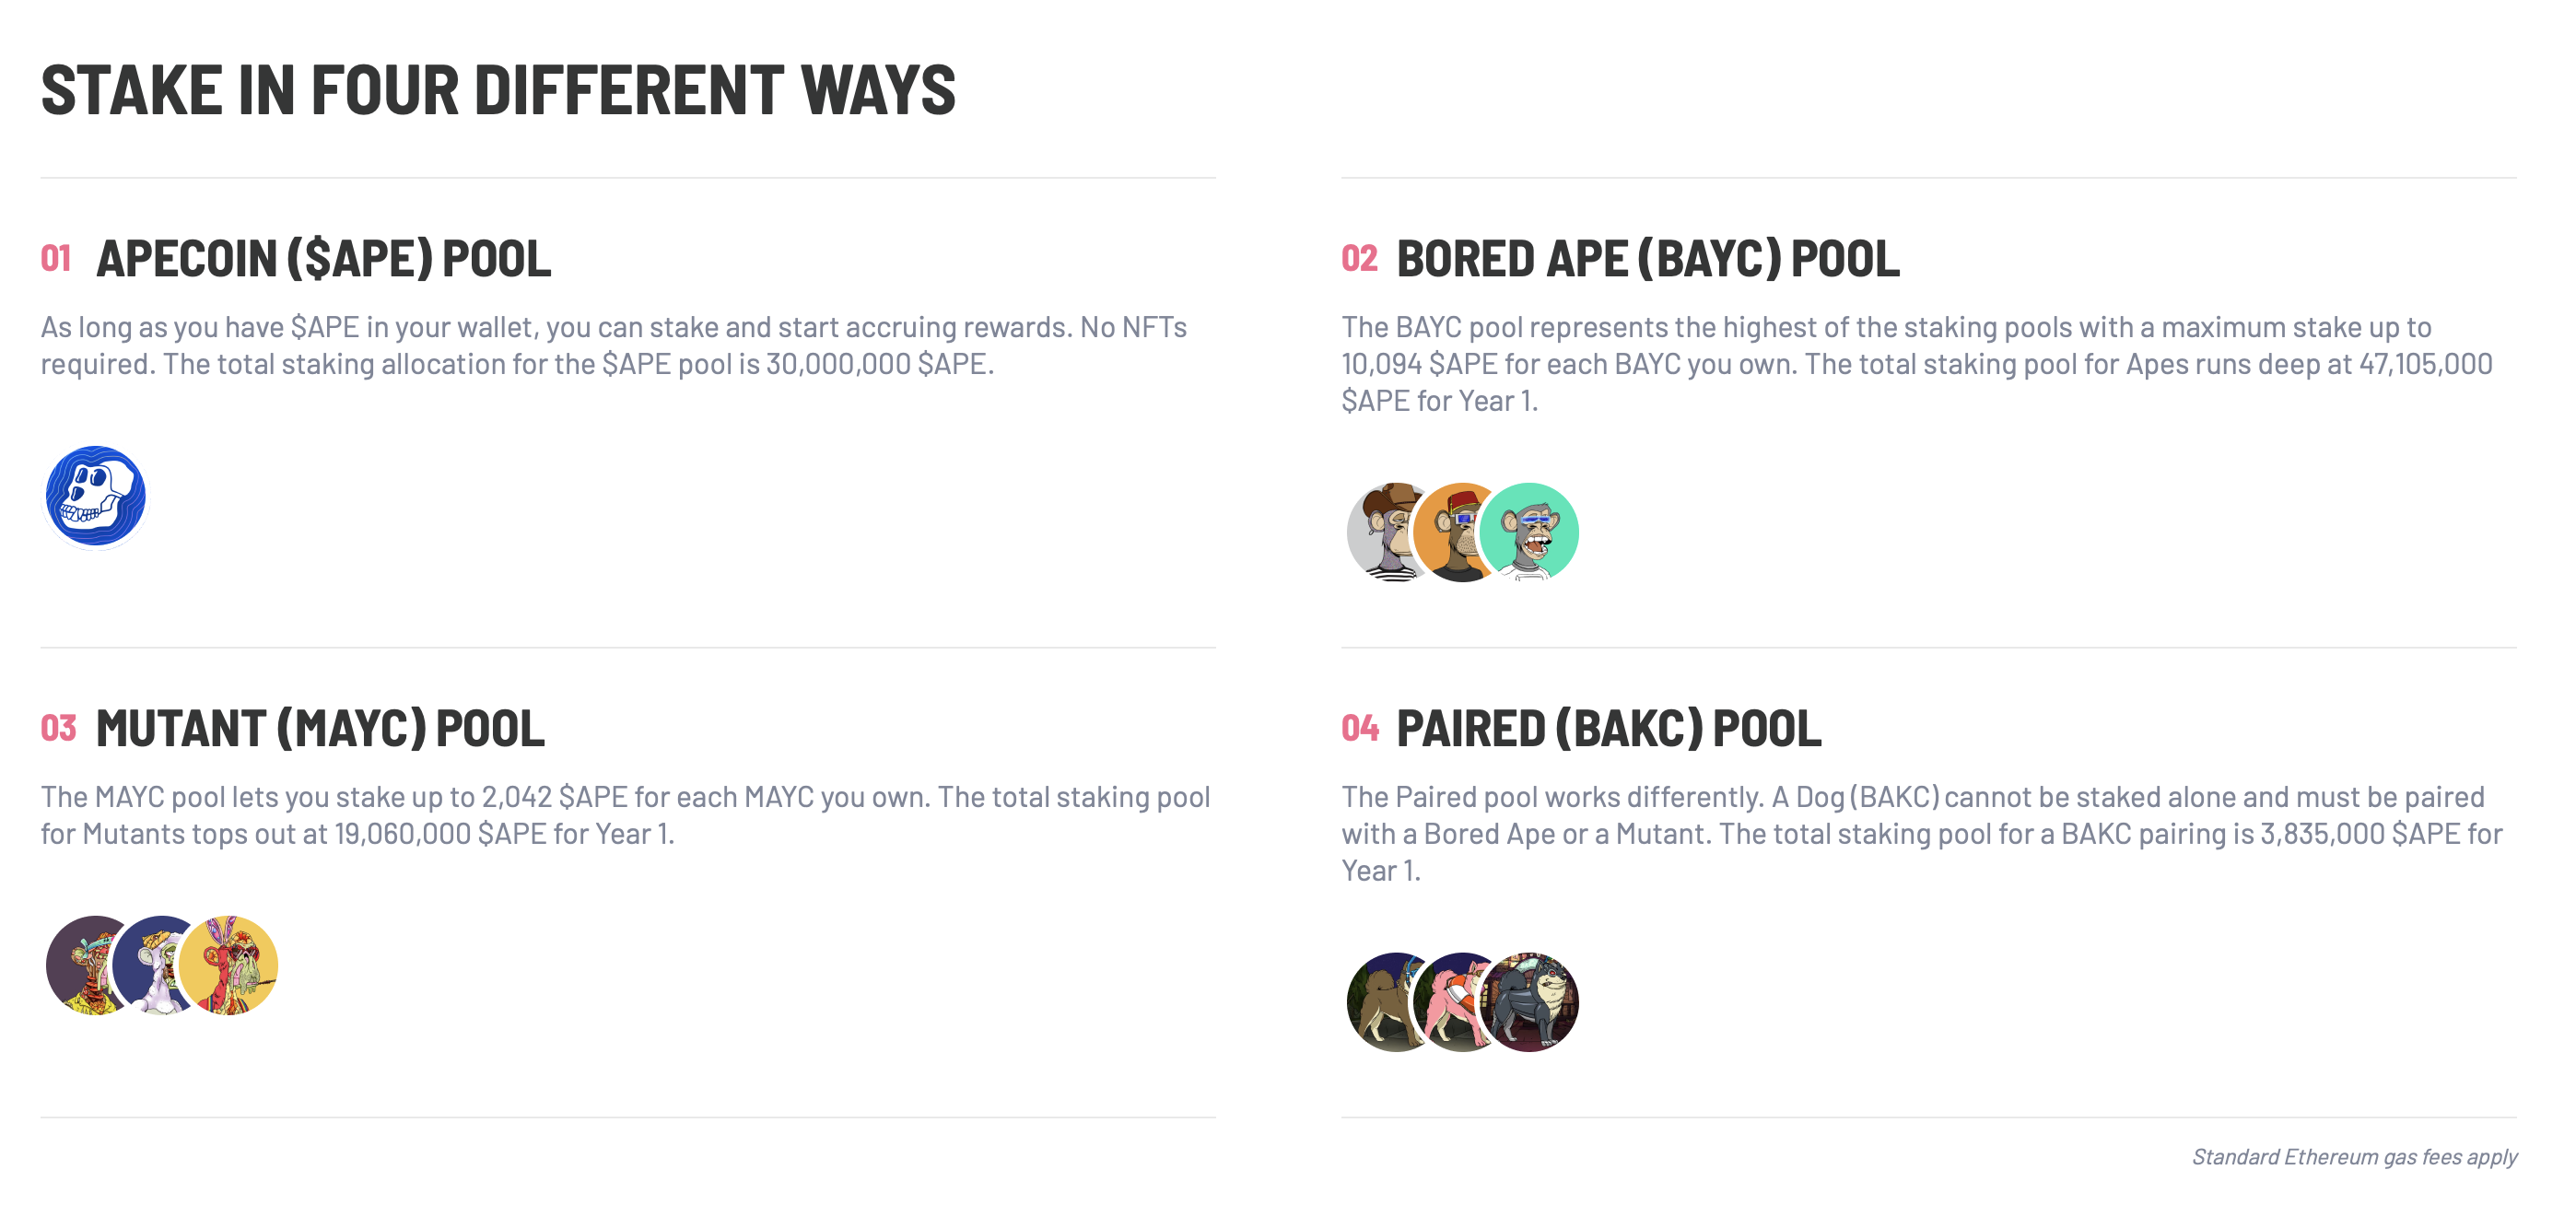Screen dimensions: 2576x1205
Task: Click the pink 03 section number
Action: point(58,728)
